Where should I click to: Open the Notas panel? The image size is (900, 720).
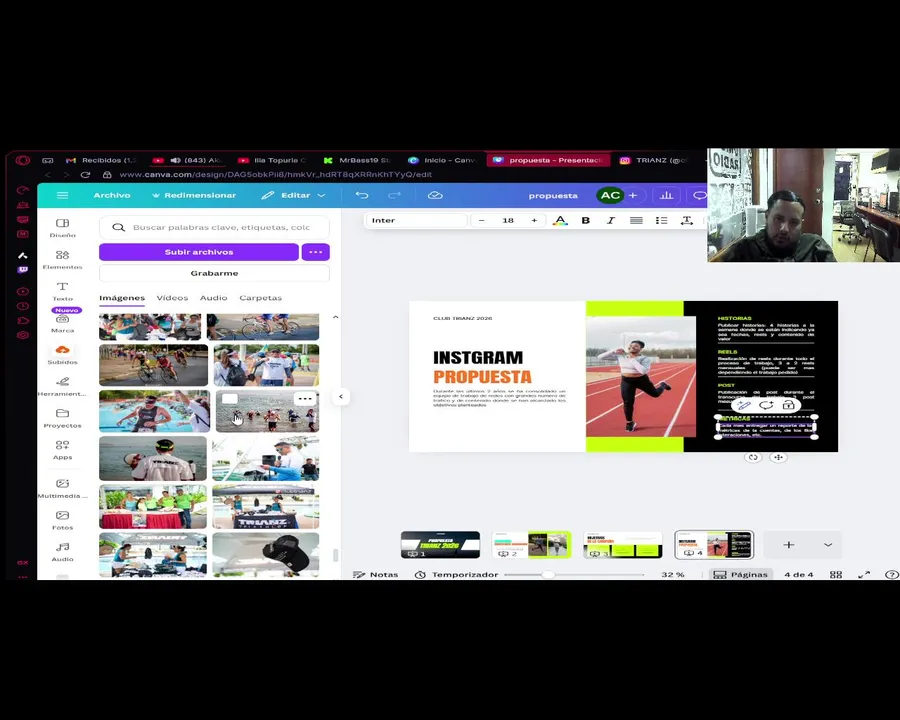coord(375,574)
